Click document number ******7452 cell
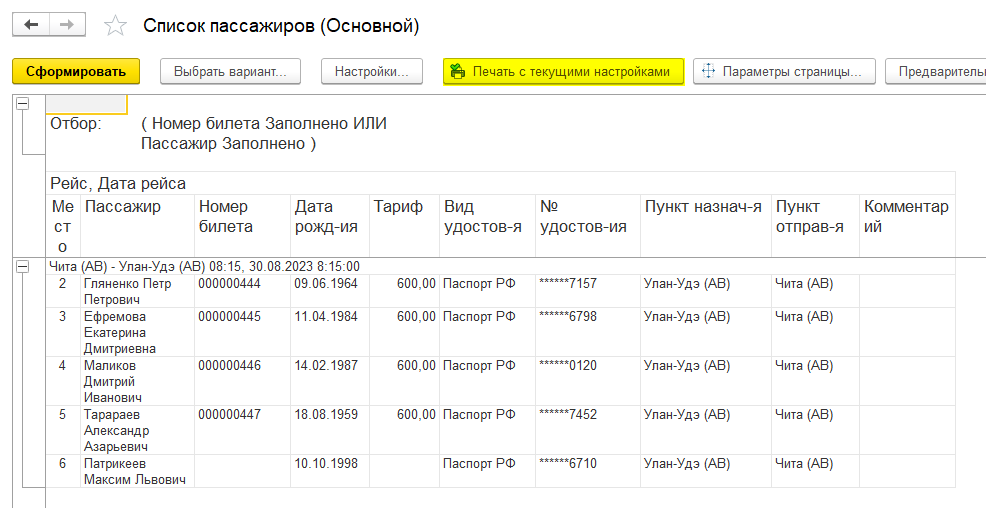The width and height of the screenshot is (986, 508). click(x=568, y=415)
